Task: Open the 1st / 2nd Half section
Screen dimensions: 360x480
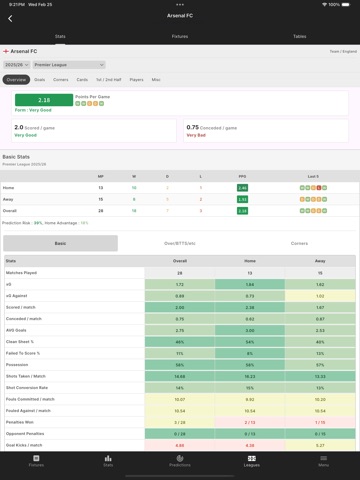Action: (109, 80)
